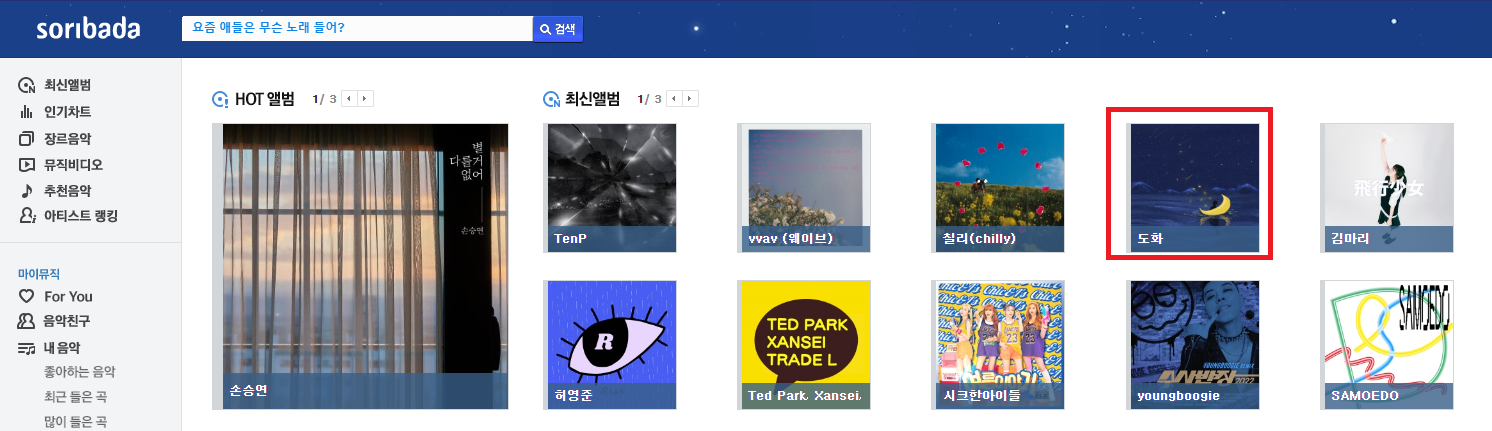Go to previous HOT 앨범 page
The height and width of the screenshot is (431, 1492).
point(349,98)
